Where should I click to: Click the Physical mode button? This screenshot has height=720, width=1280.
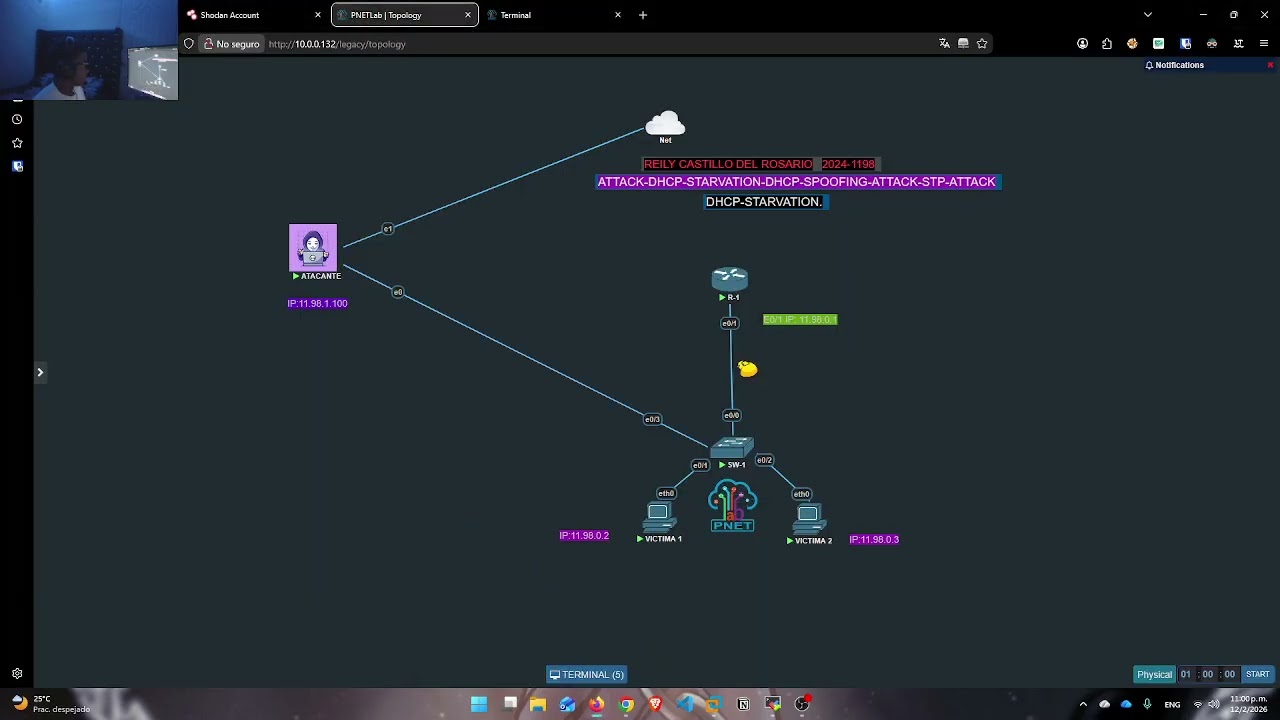click(1154, 674)
